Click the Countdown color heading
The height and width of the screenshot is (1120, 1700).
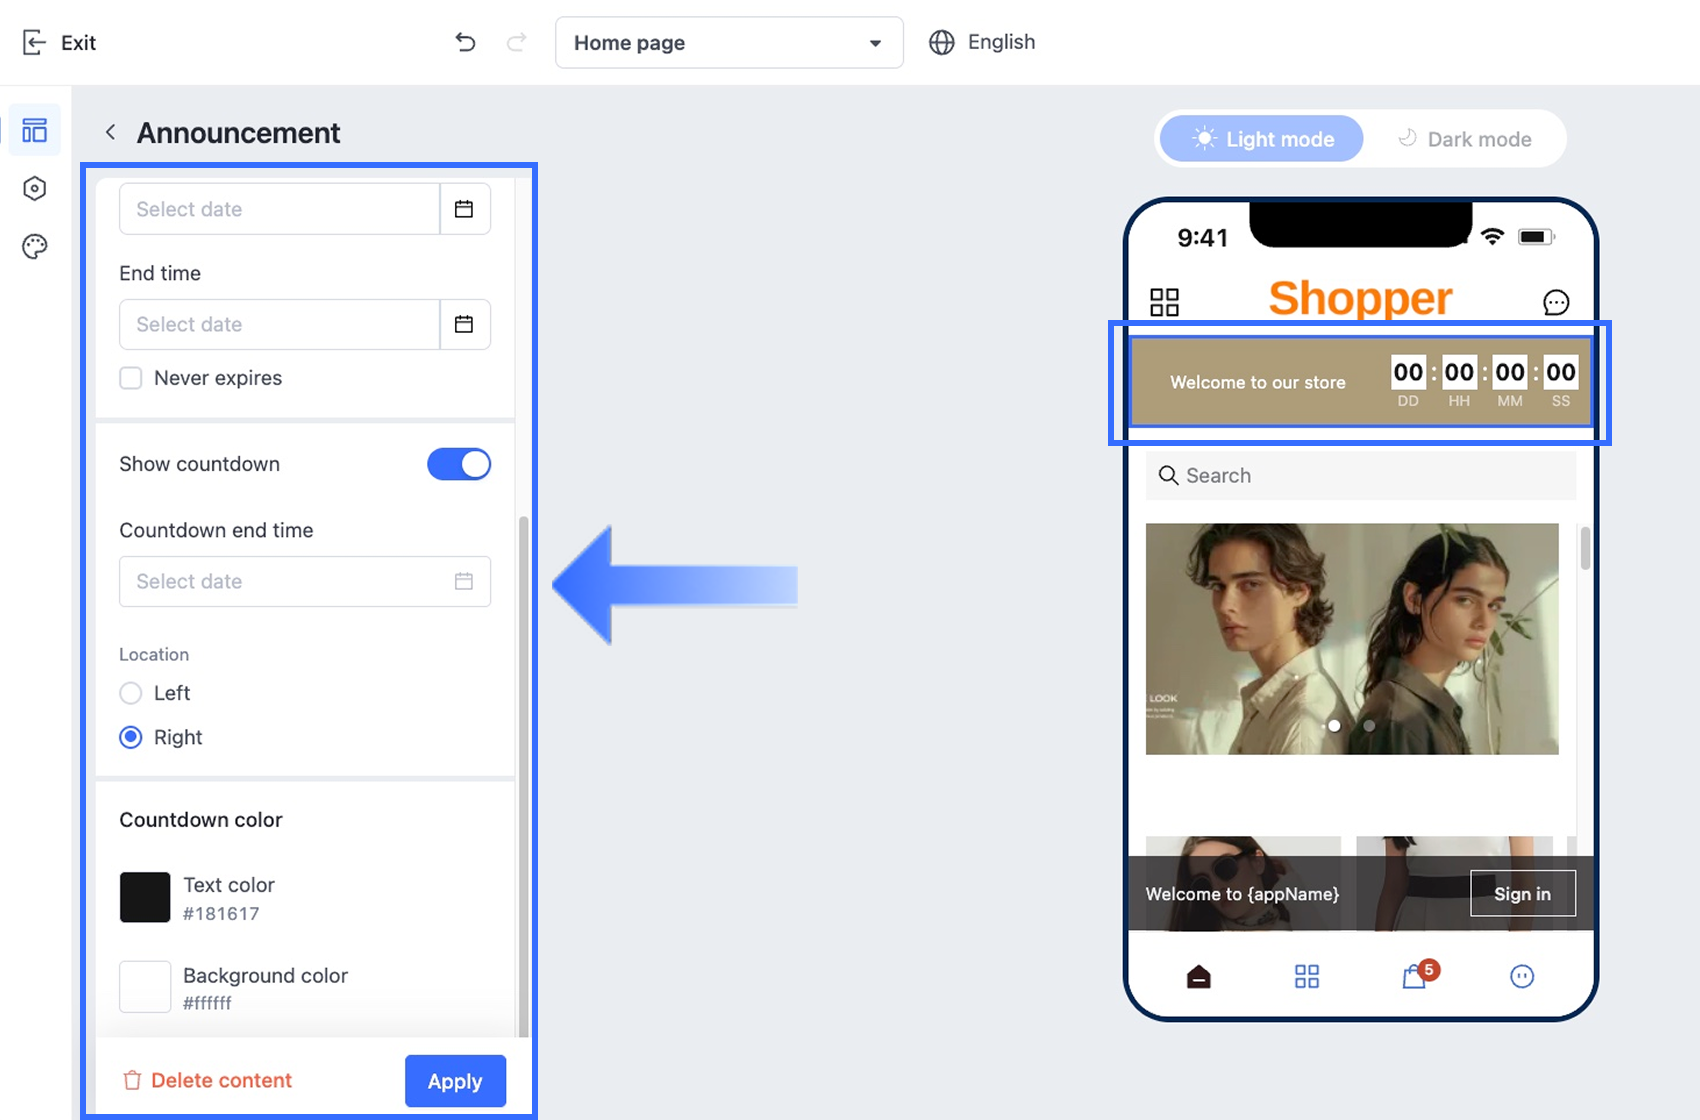pyautogui.click(x=201, y=820)
